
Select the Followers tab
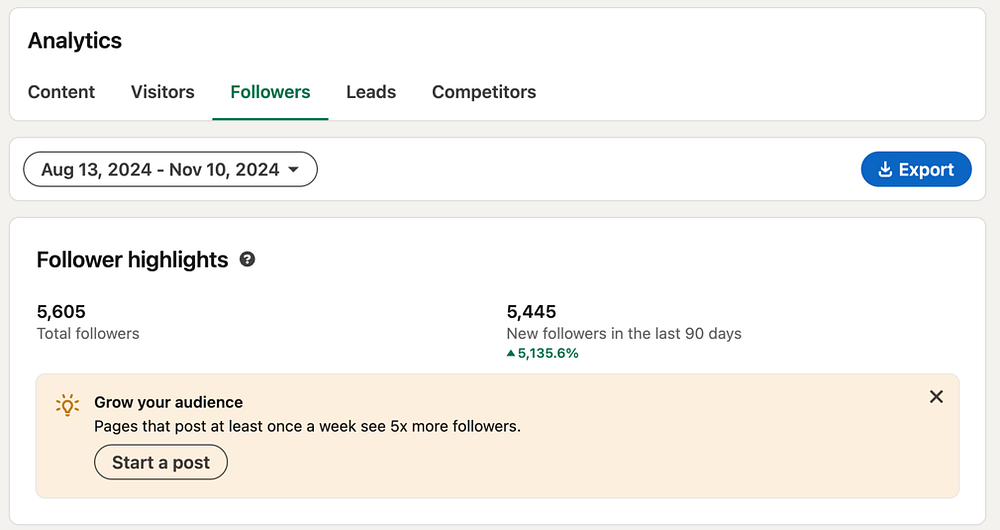click(x=270, y=92)
